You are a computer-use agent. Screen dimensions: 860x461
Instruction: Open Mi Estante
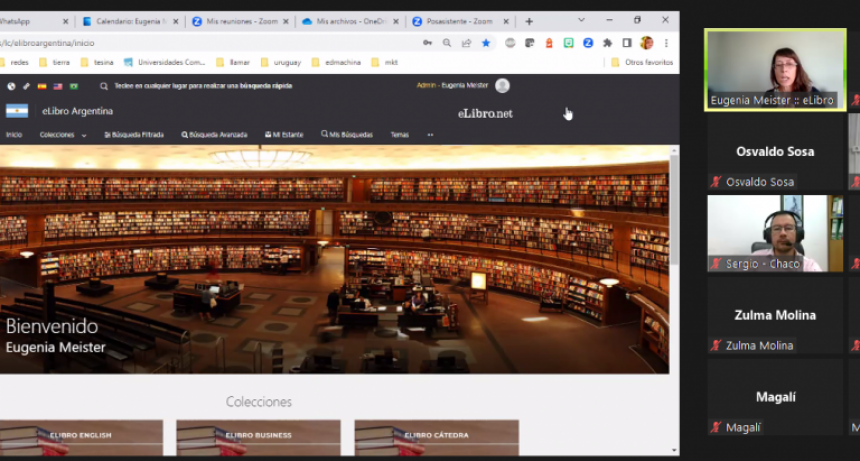coord(284,135)
